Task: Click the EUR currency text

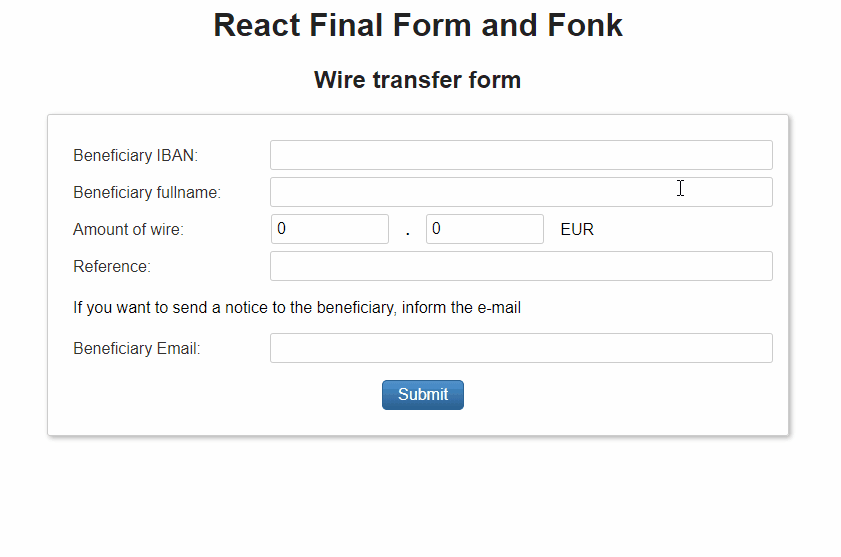Action: [x=577, y=230]
